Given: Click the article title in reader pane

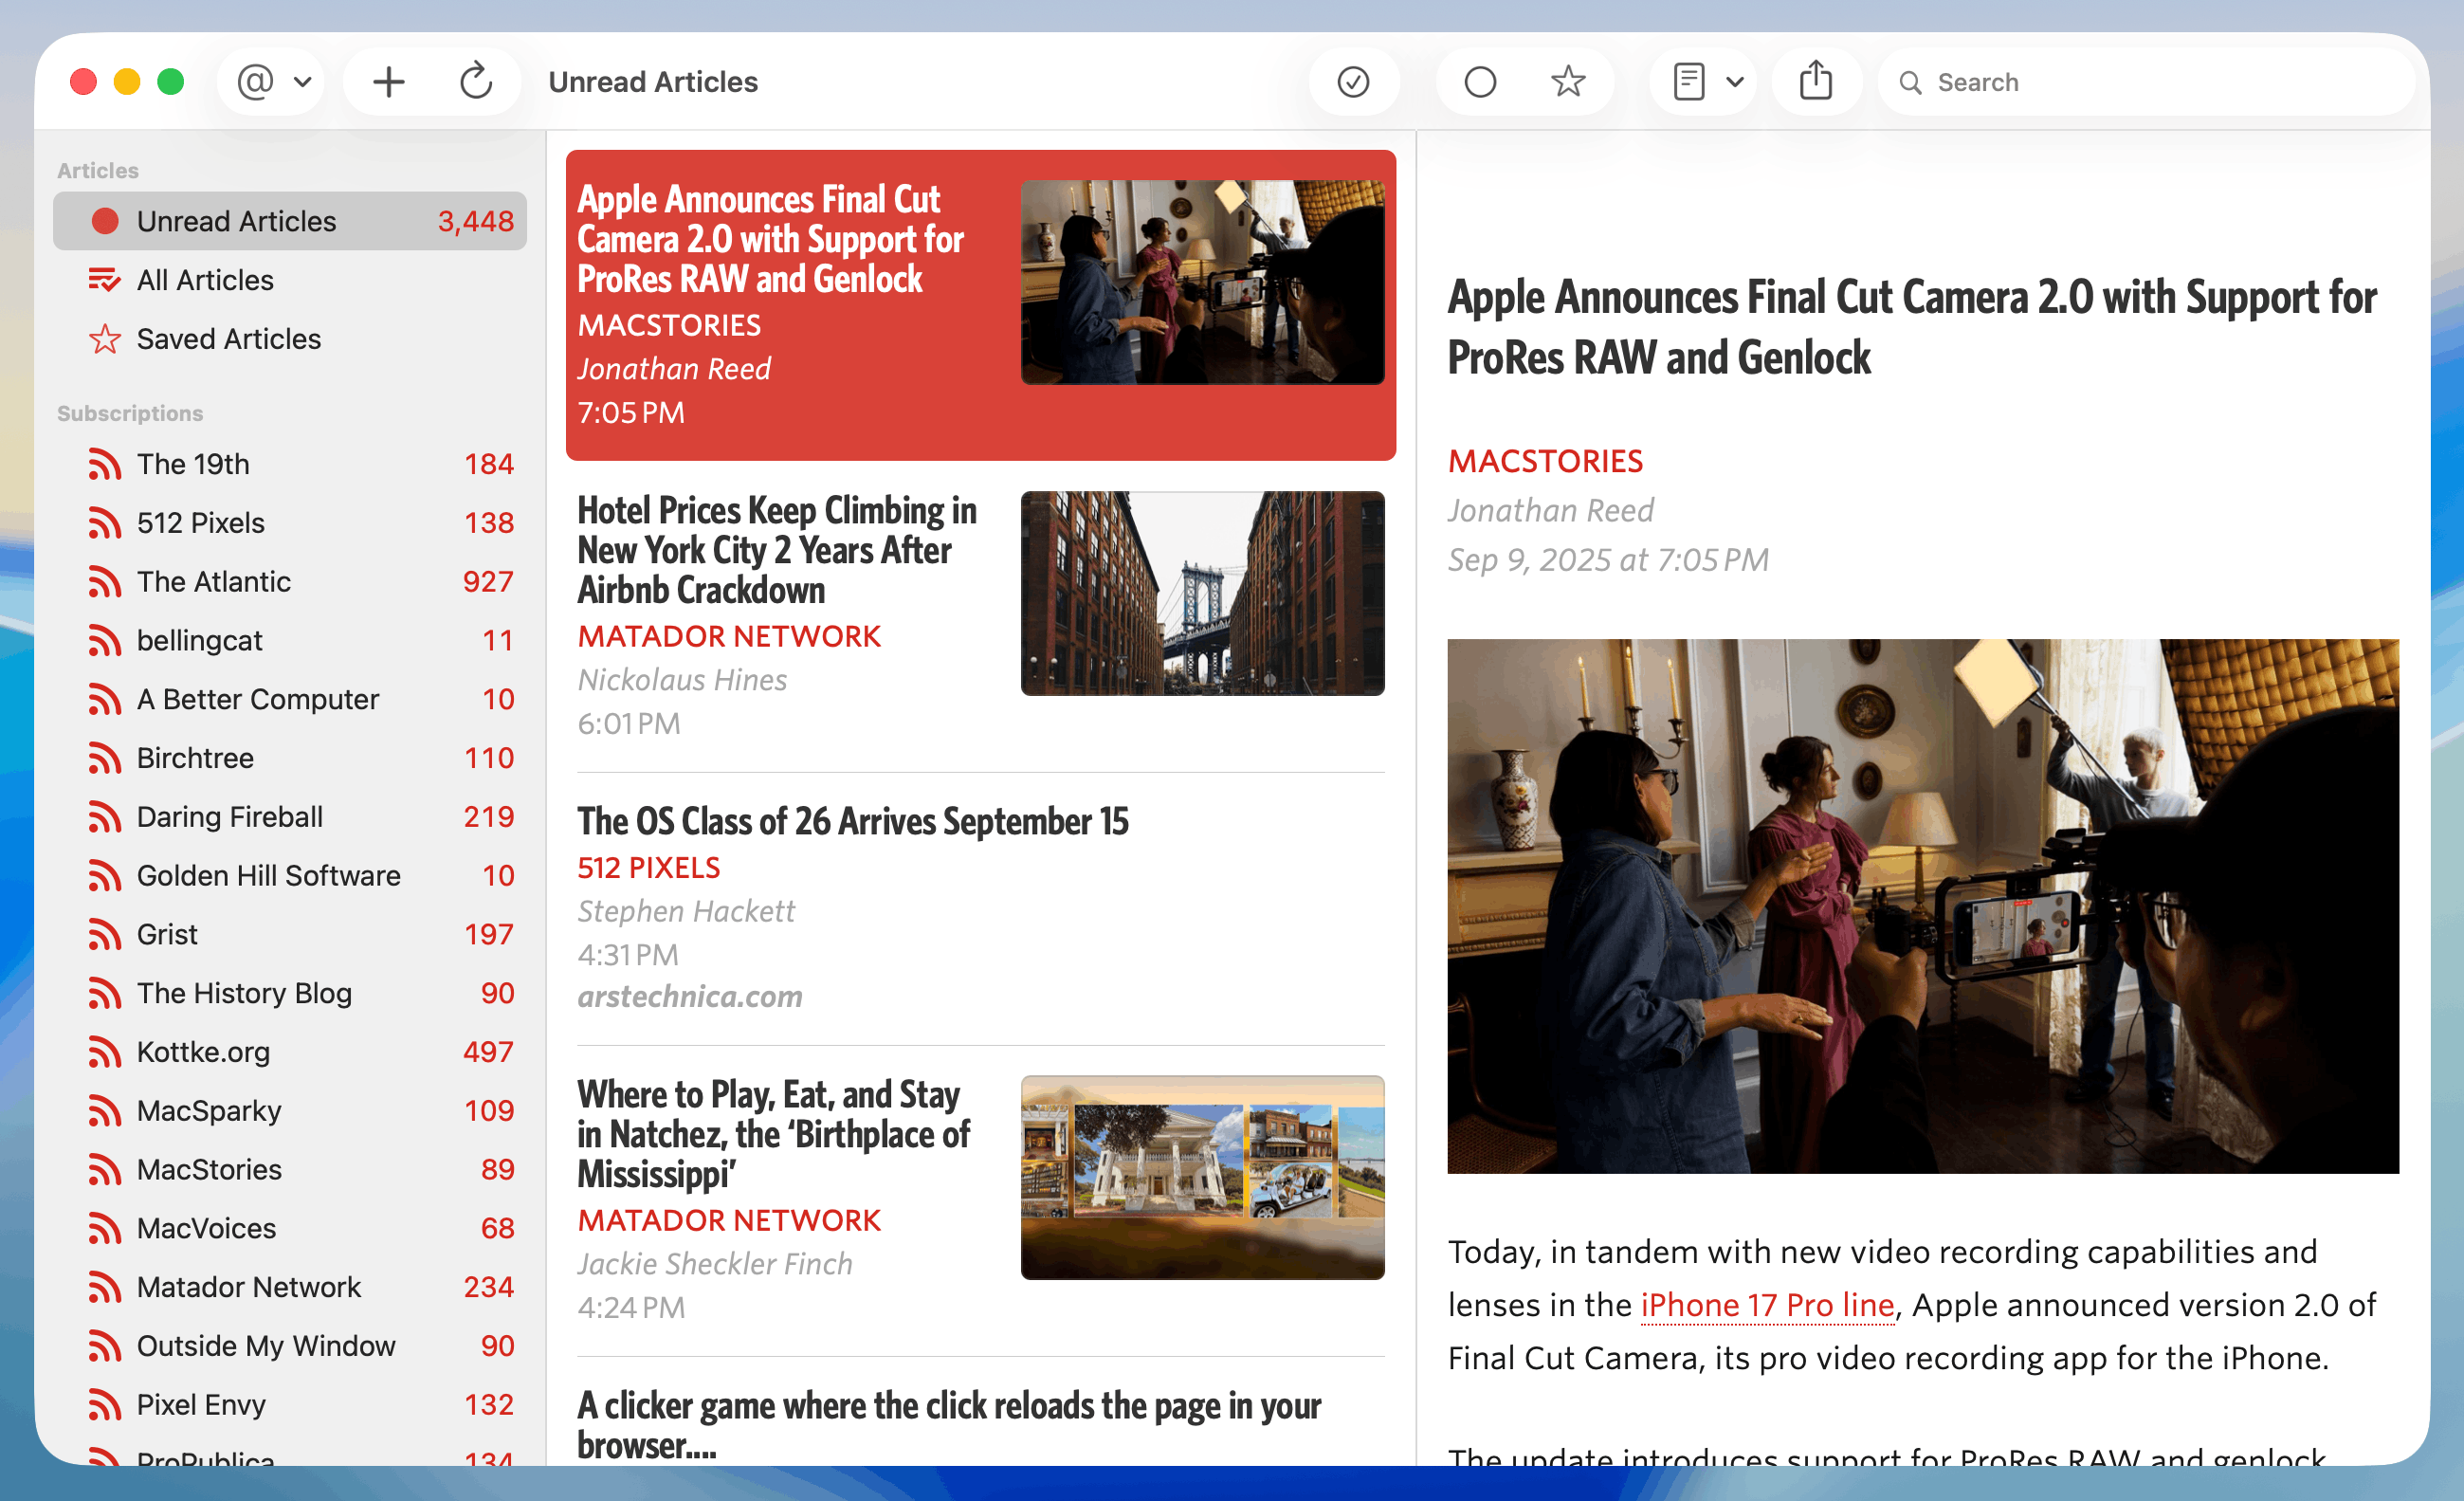Looking at the screenshot, I should click(1911, 327).
